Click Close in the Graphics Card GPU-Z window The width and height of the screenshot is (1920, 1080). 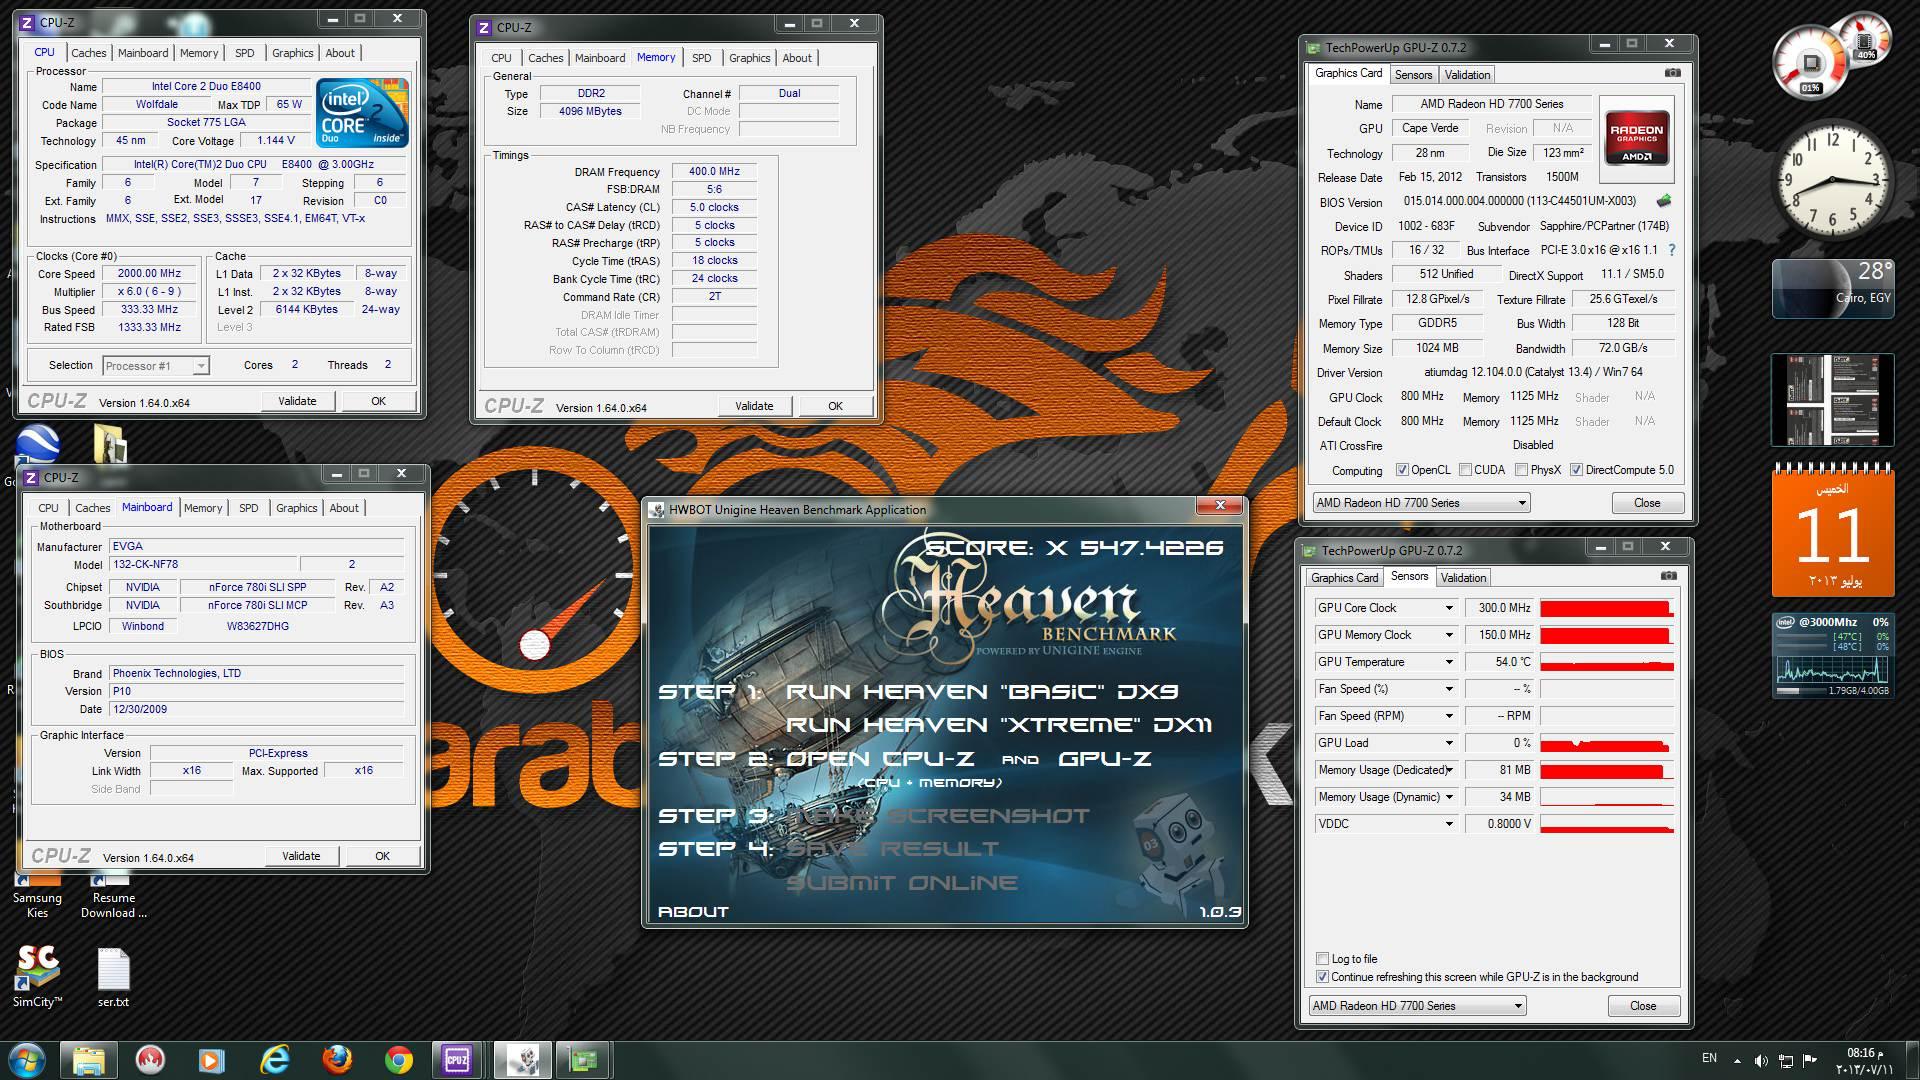click(1647, 503)
